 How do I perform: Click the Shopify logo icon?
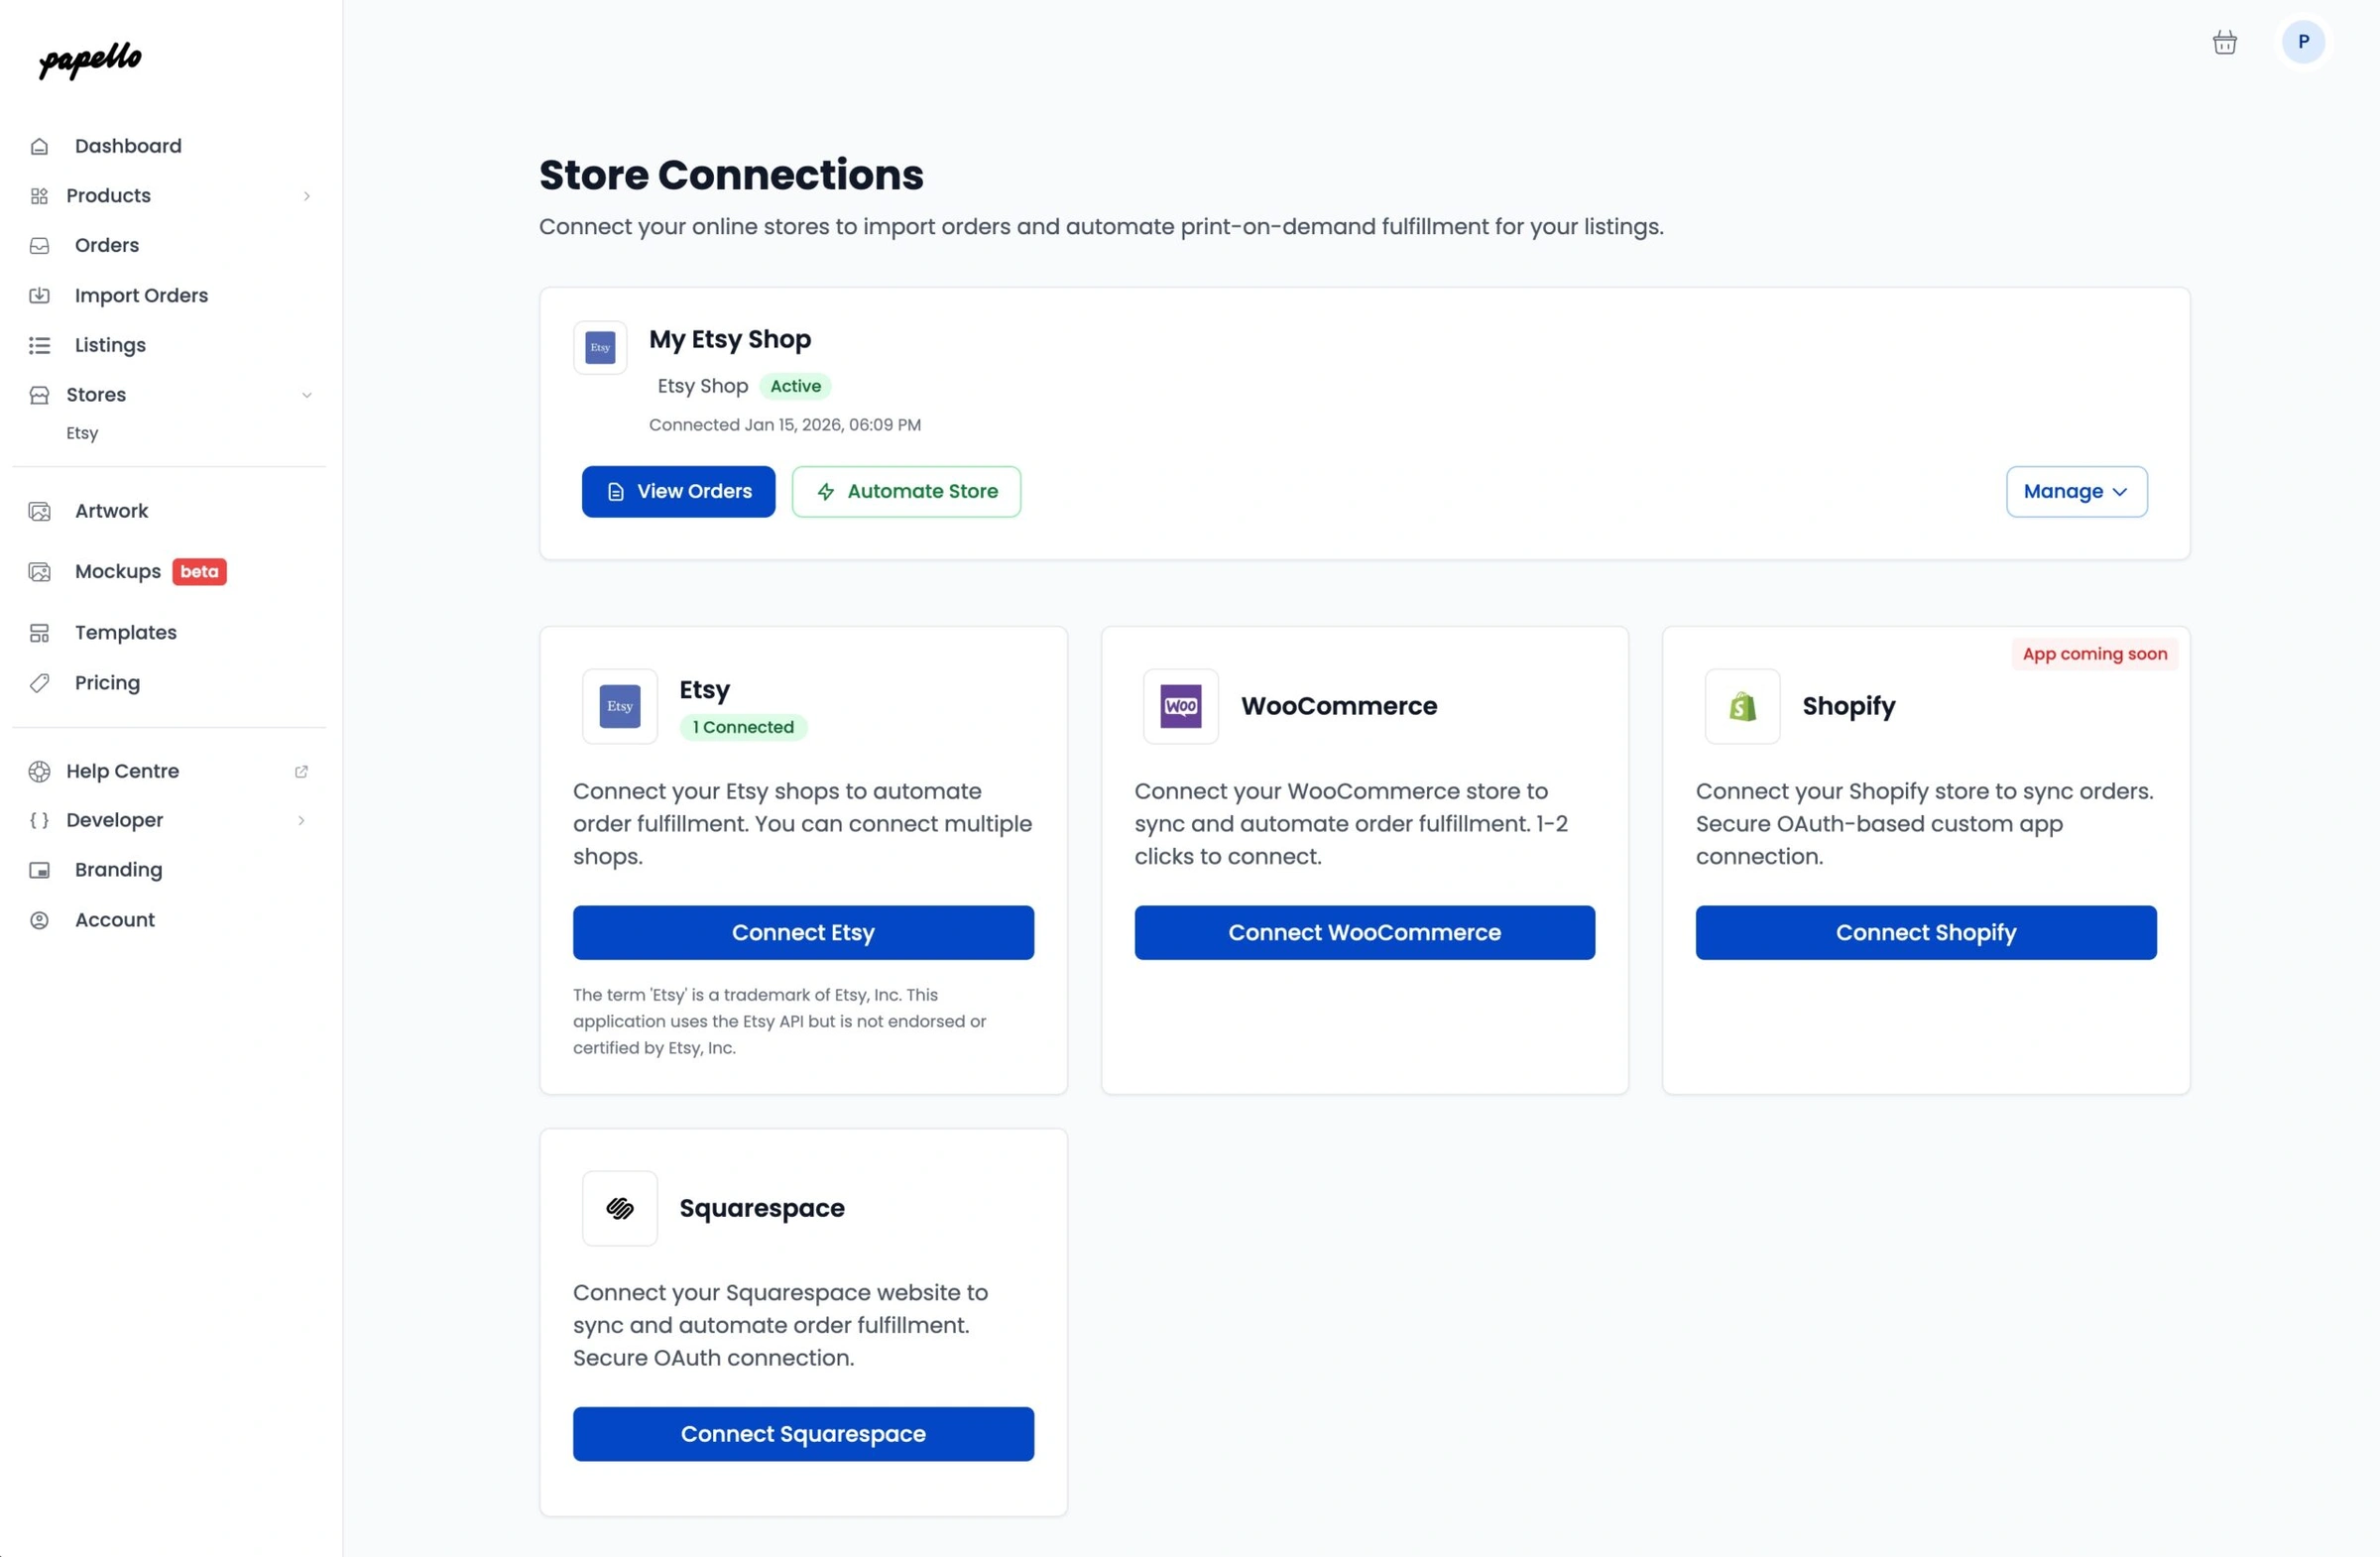click(x=1741, y=706)
